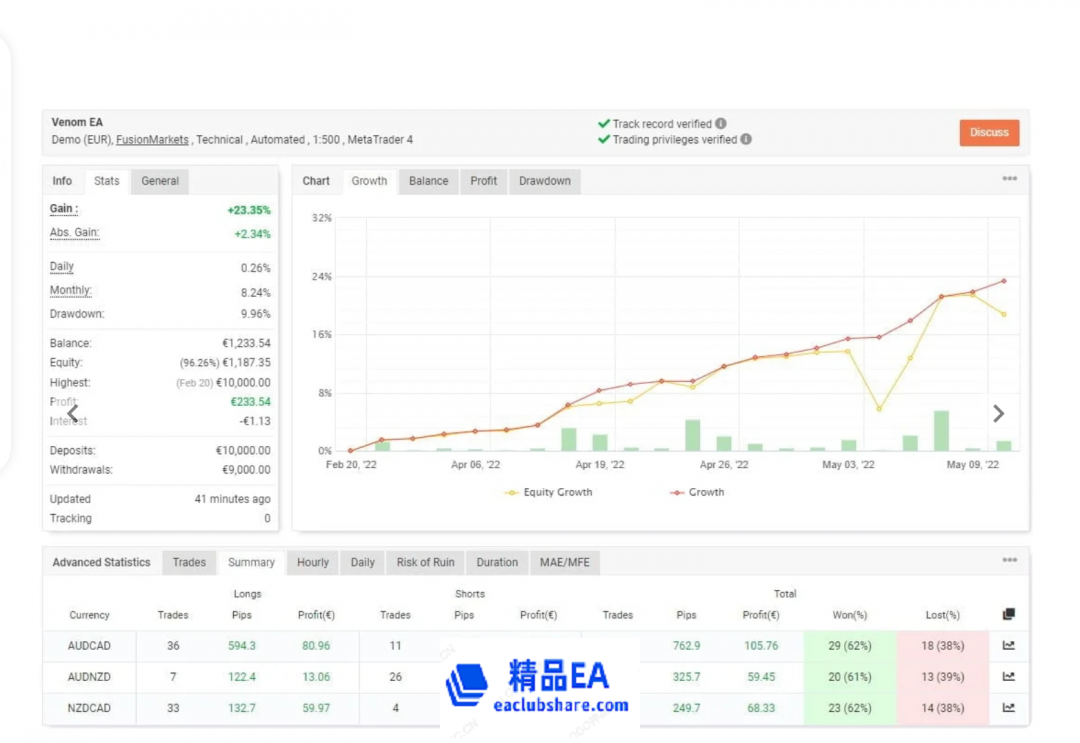The image size is (1080, 743).
Task: Click the tallest green bar near May 09
Action: 941,431
